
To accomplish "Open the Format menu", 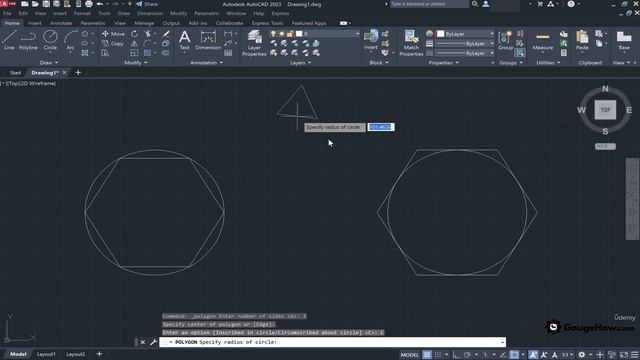I will pyautogui.click(x=82, y=13).
